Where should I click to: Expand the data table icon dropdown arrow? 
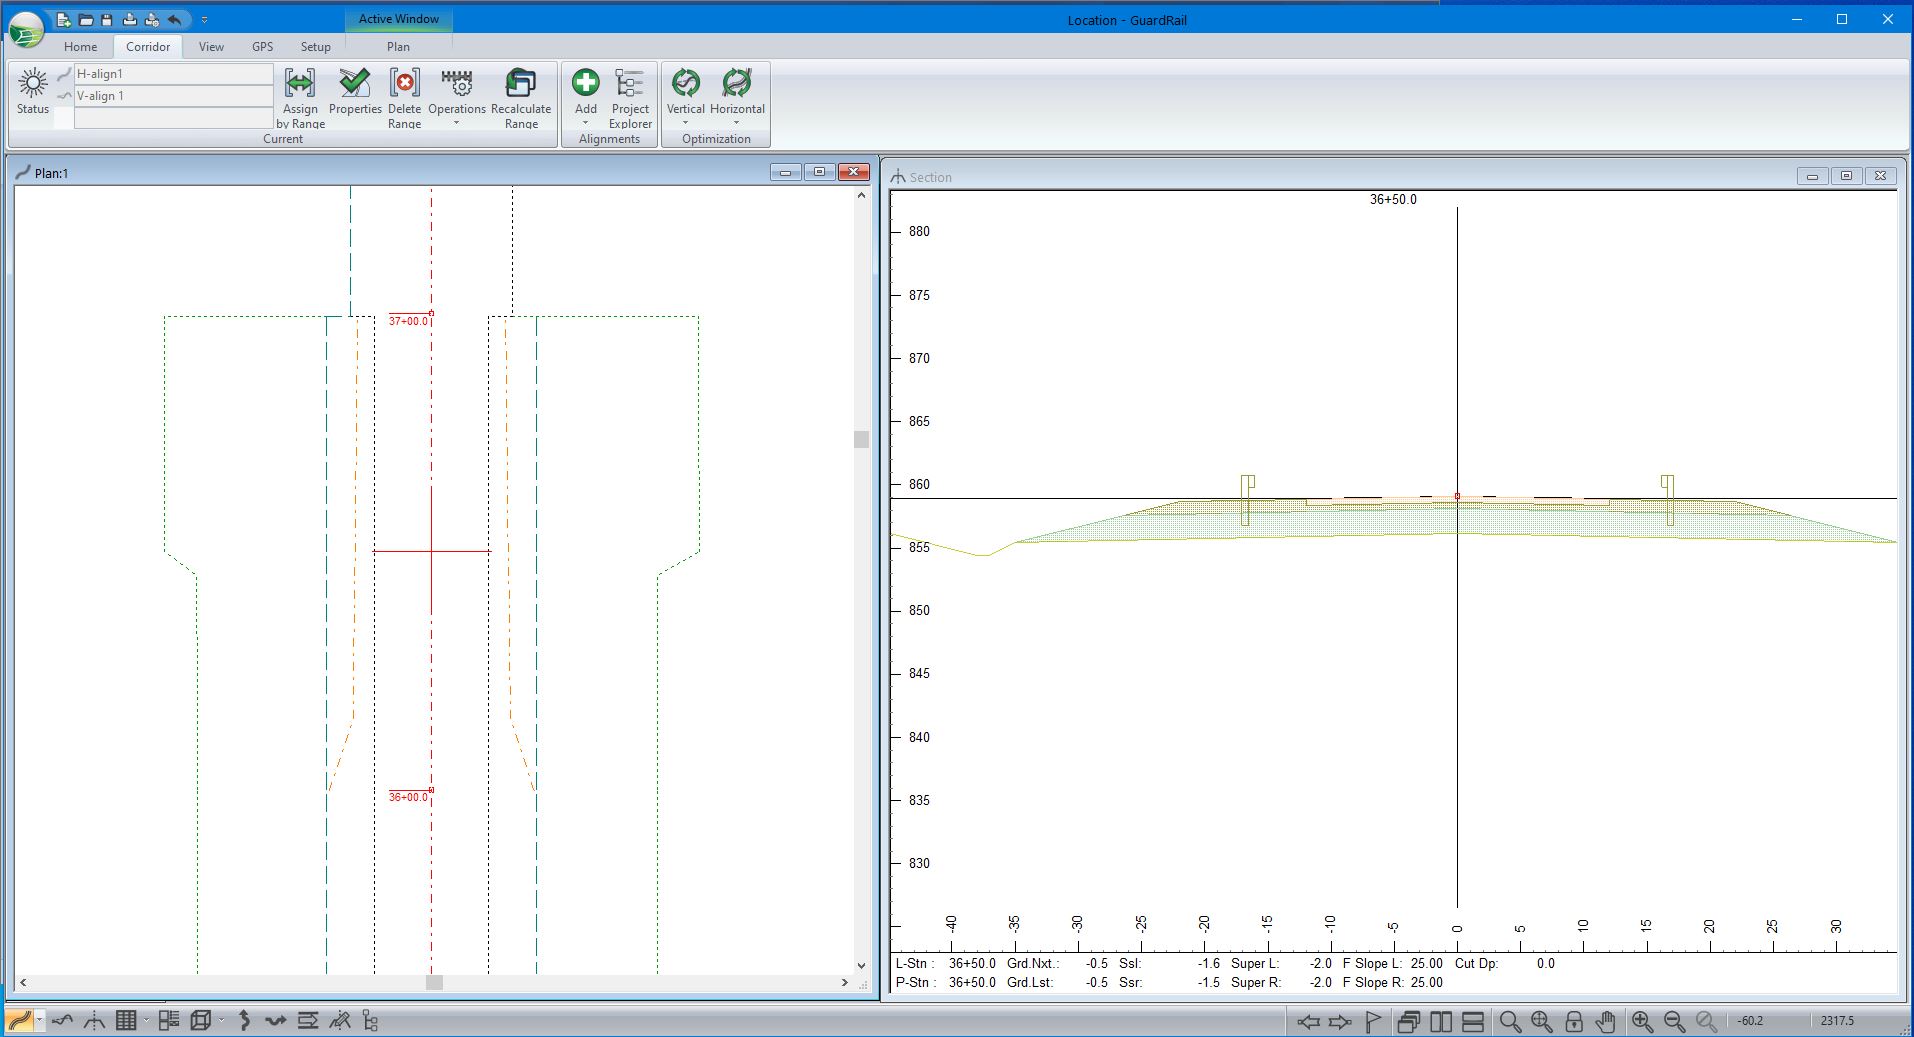click(x=146, y=1021)
